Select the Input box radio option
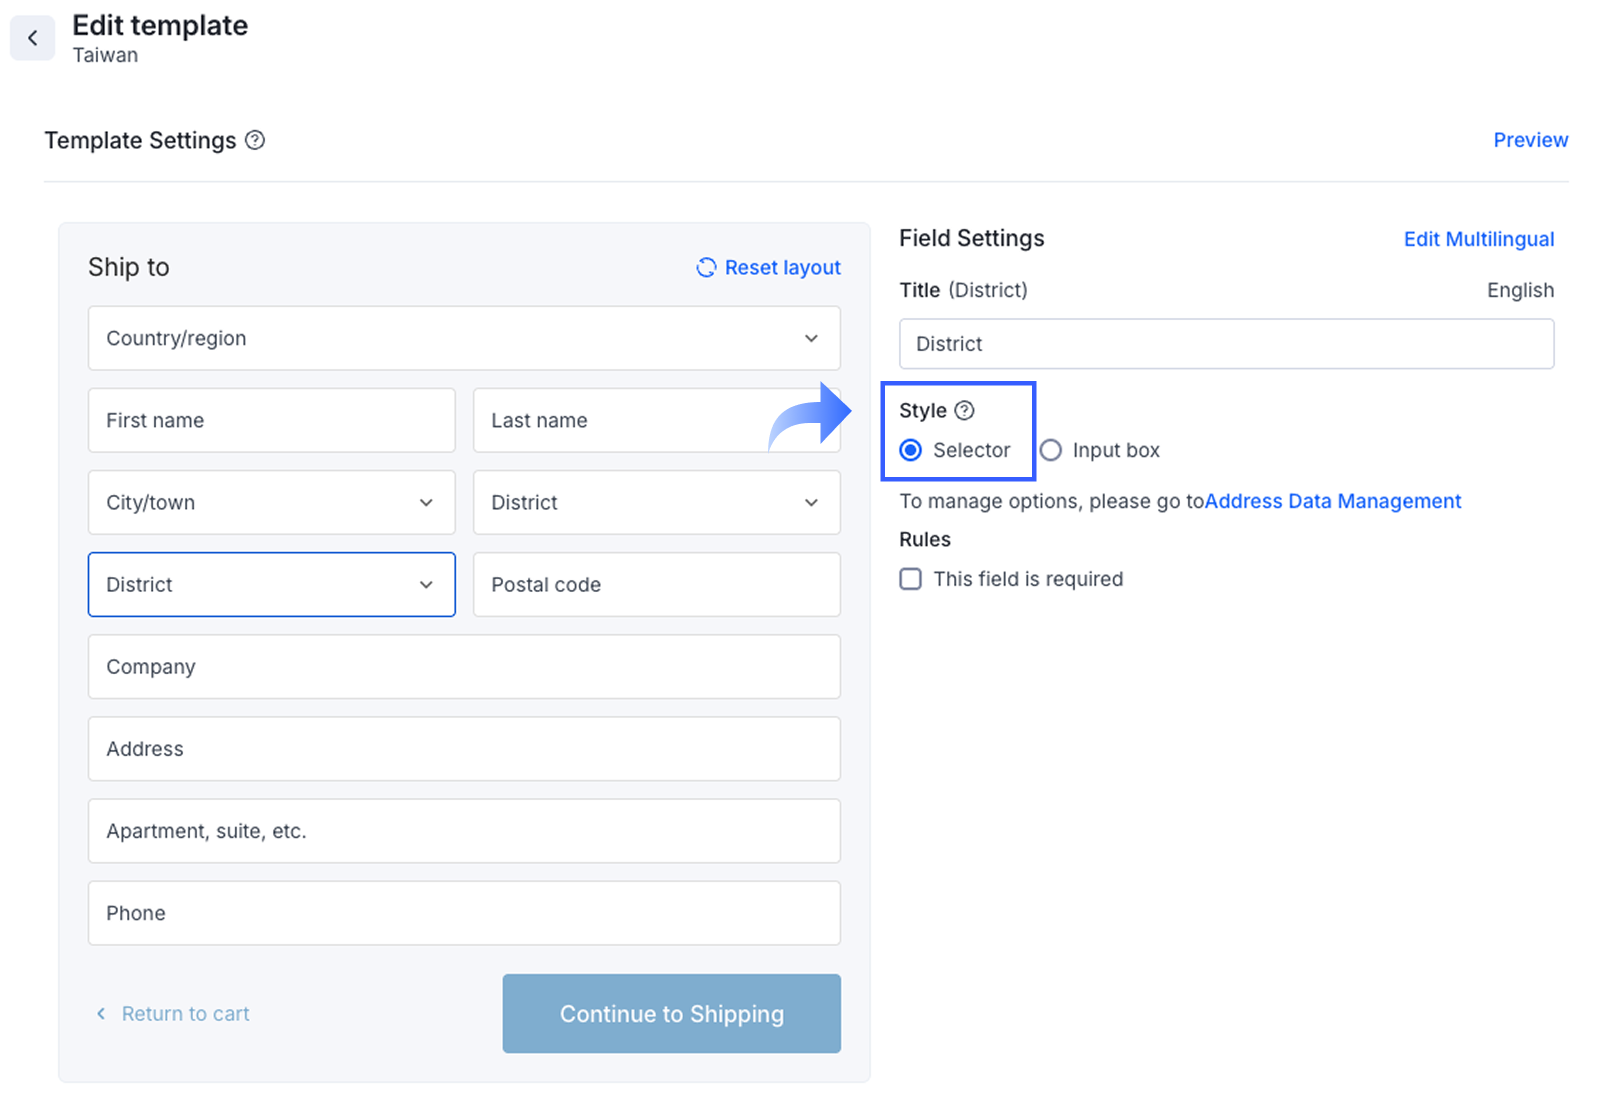This screenshot has width=1620, height=1103. tap(1051, 450)
